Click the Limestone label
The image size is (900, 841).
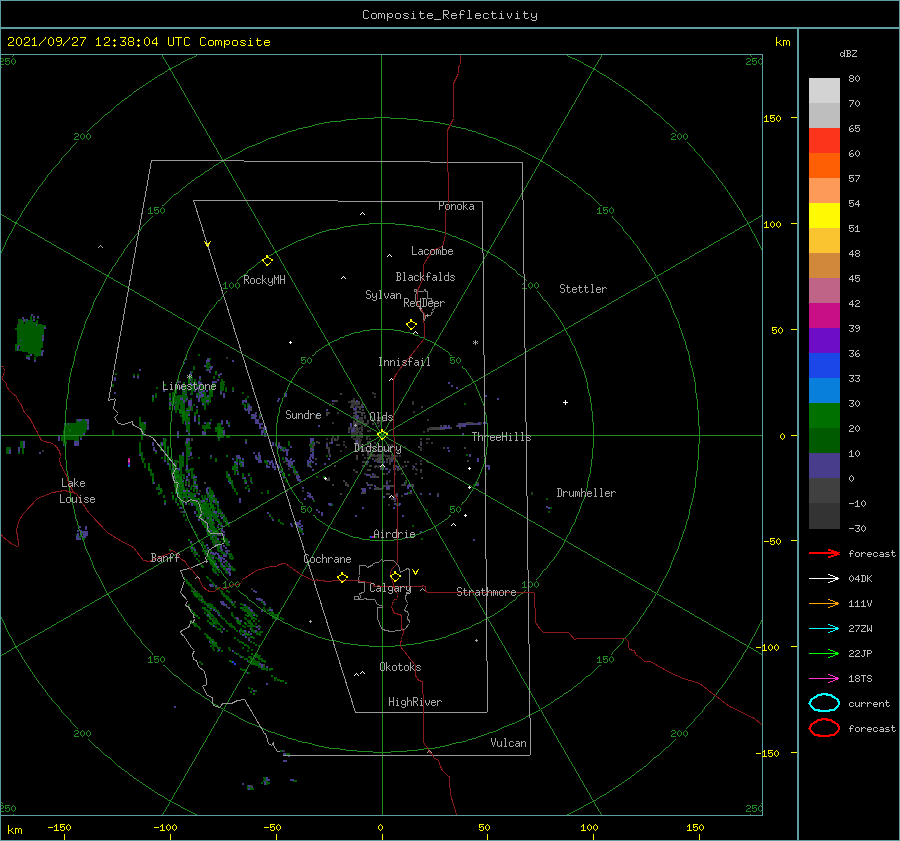189,386
